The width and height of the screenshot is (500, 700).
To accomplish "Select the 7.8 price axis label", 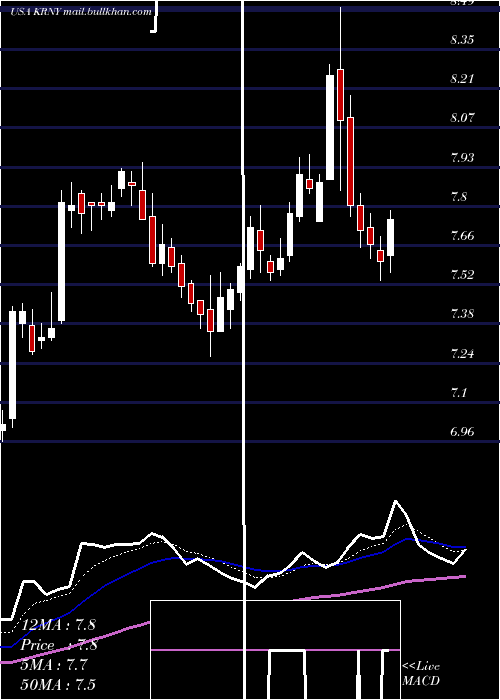I will point(458,196).
